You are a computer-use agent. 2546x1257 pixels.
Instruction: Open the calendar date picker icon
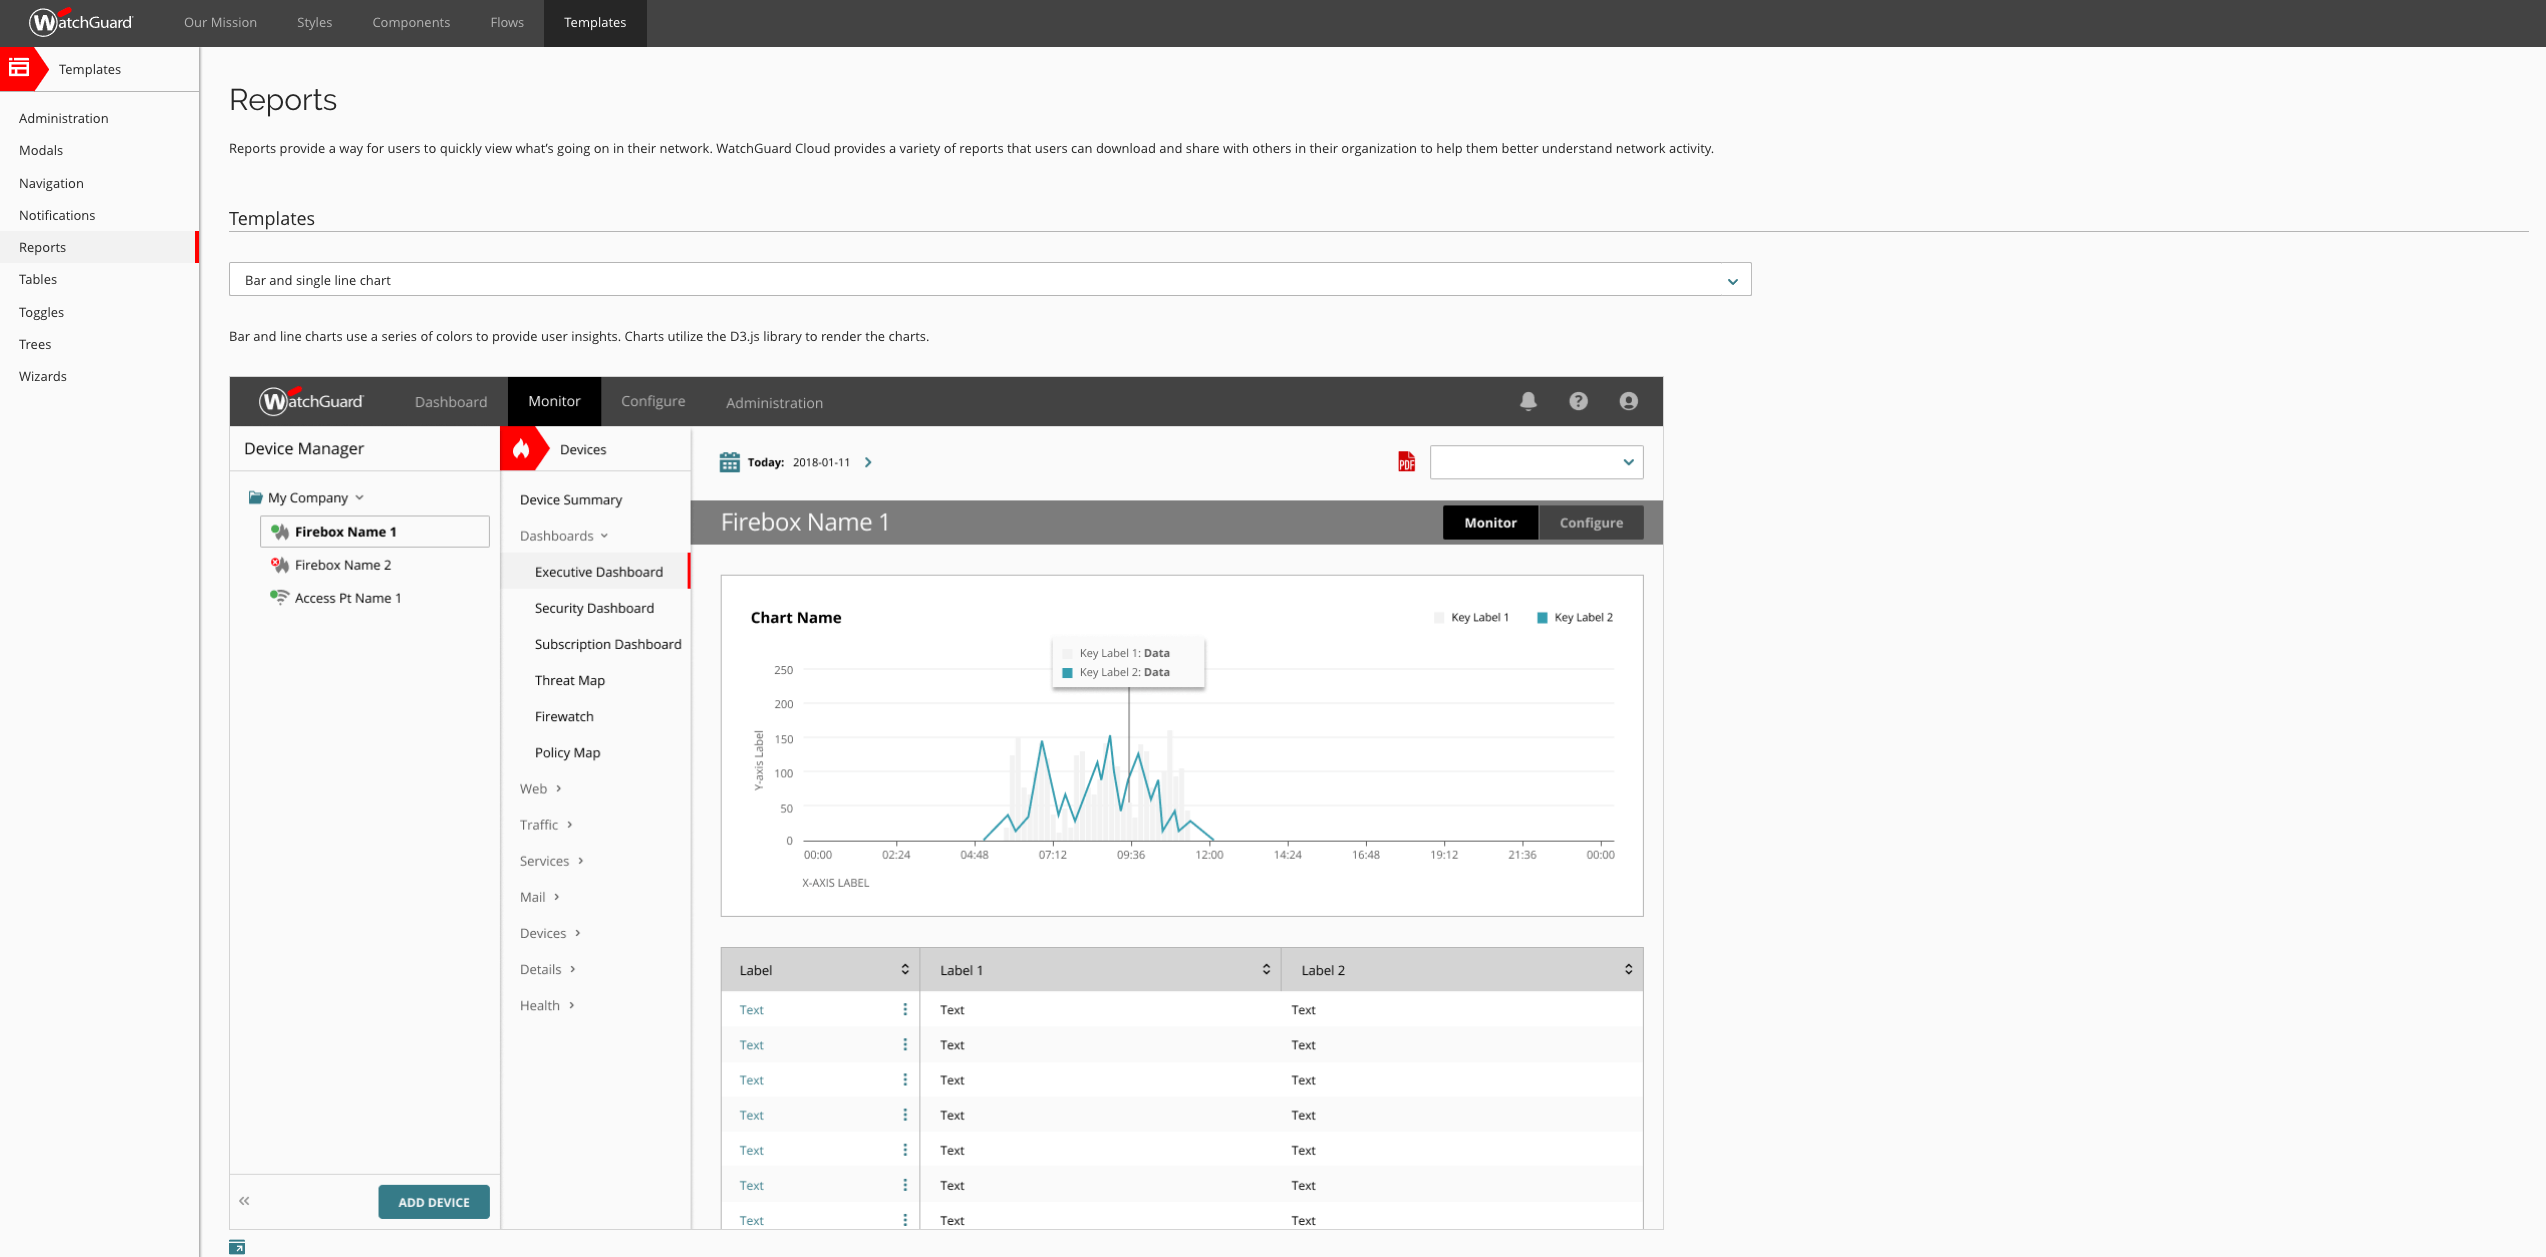coord(729,462)
